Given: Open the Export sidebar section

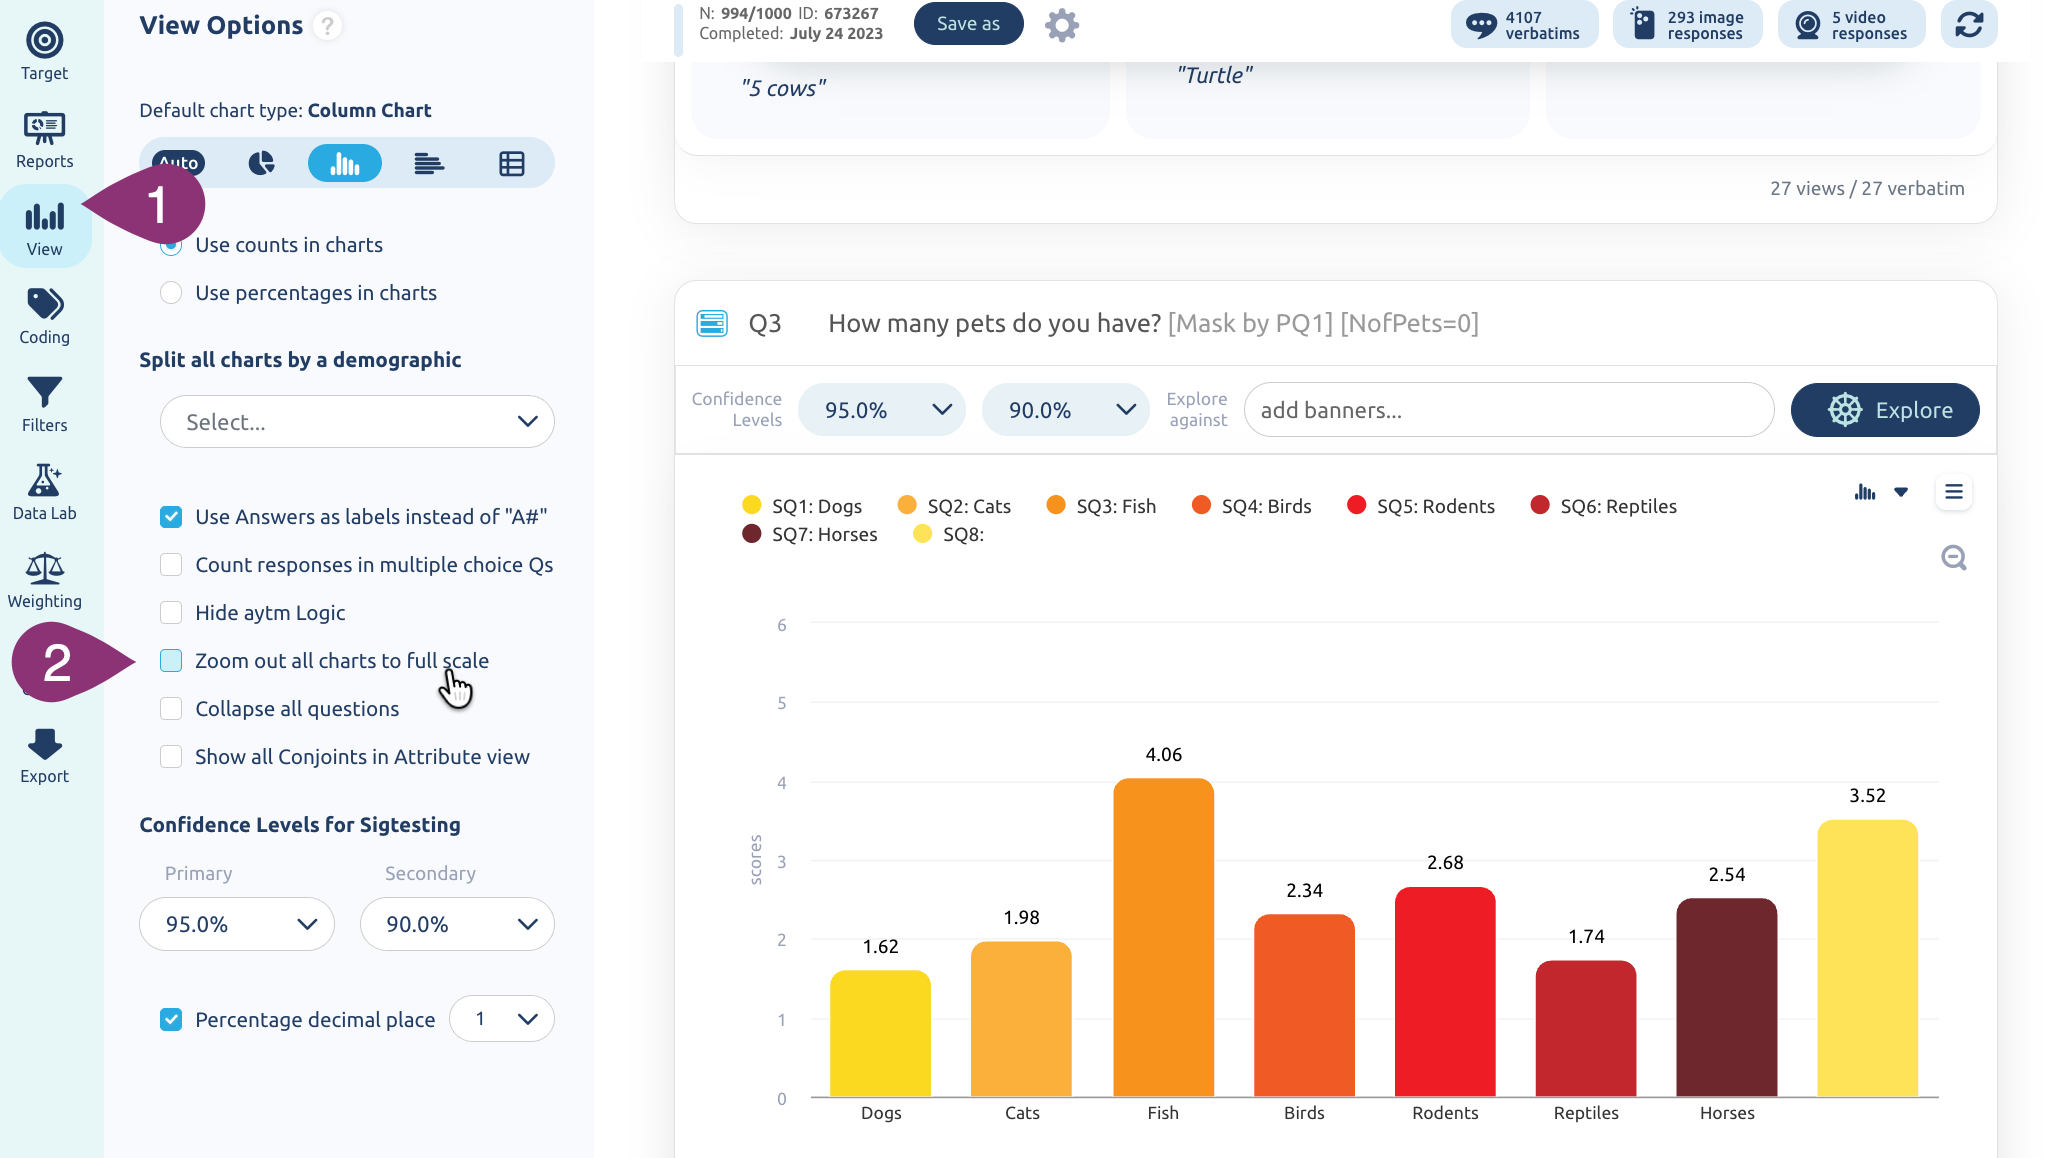Looking at the screenshot, I should point(44,755).
